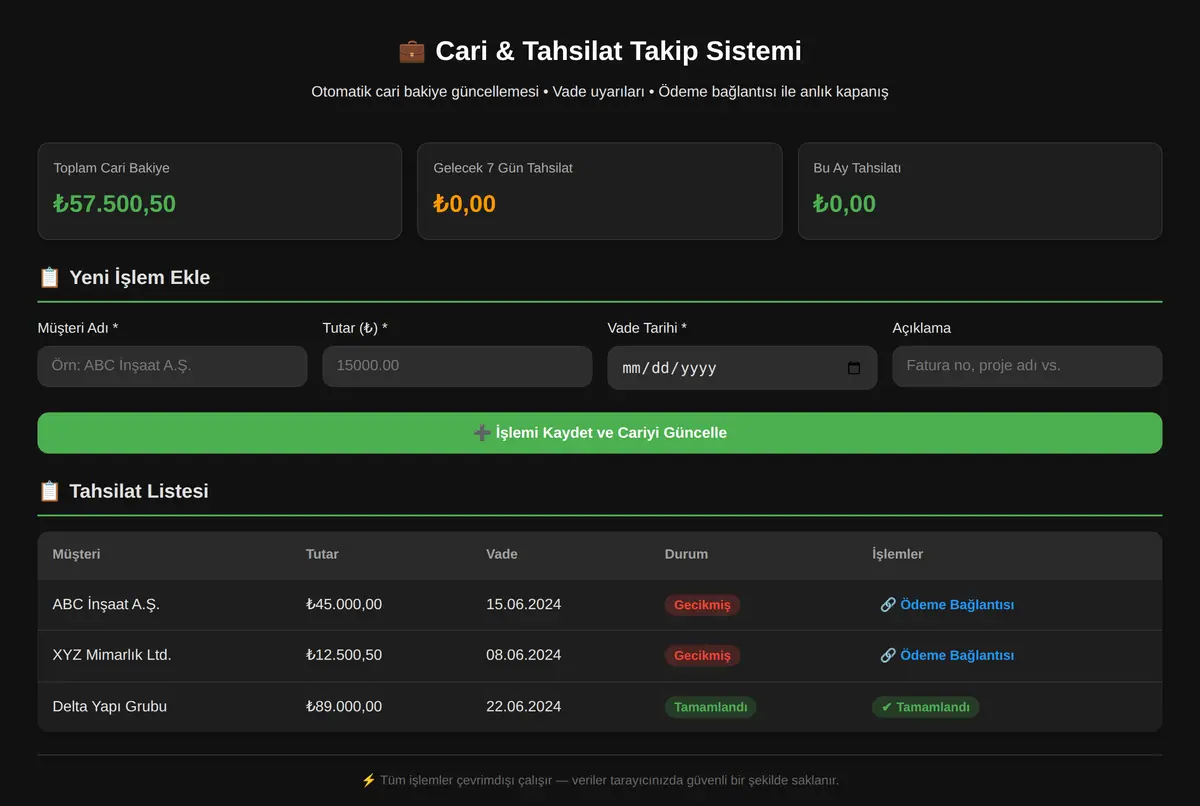Click the Vade Tarihi date field
The width and height of the screenshot is (1200, 806).
pyautogui.click(x=742, y=368)
